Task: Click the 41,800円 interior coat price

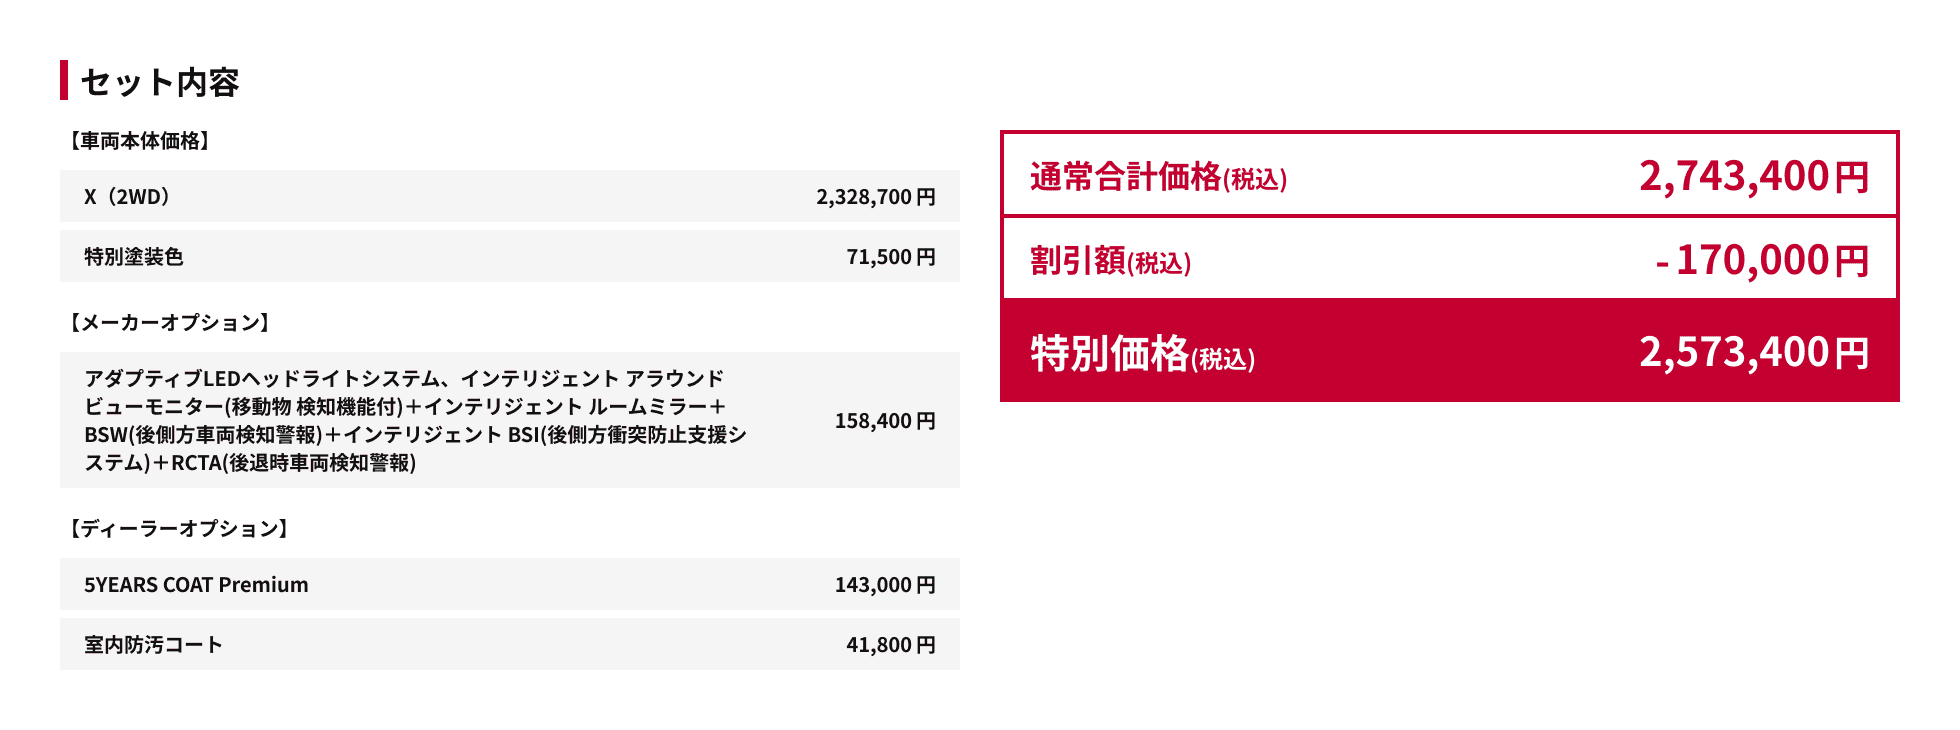Action: point(890,645)
